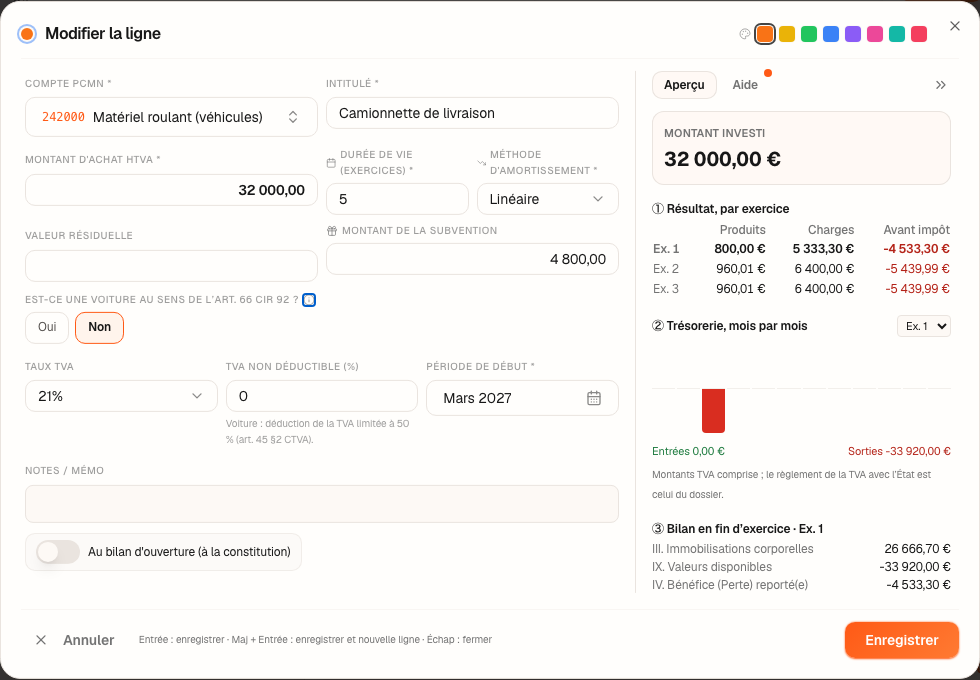Click the calendar icon near Durée de vie label
This screenshot has height=680, width=980.
(x=331, y=162)
